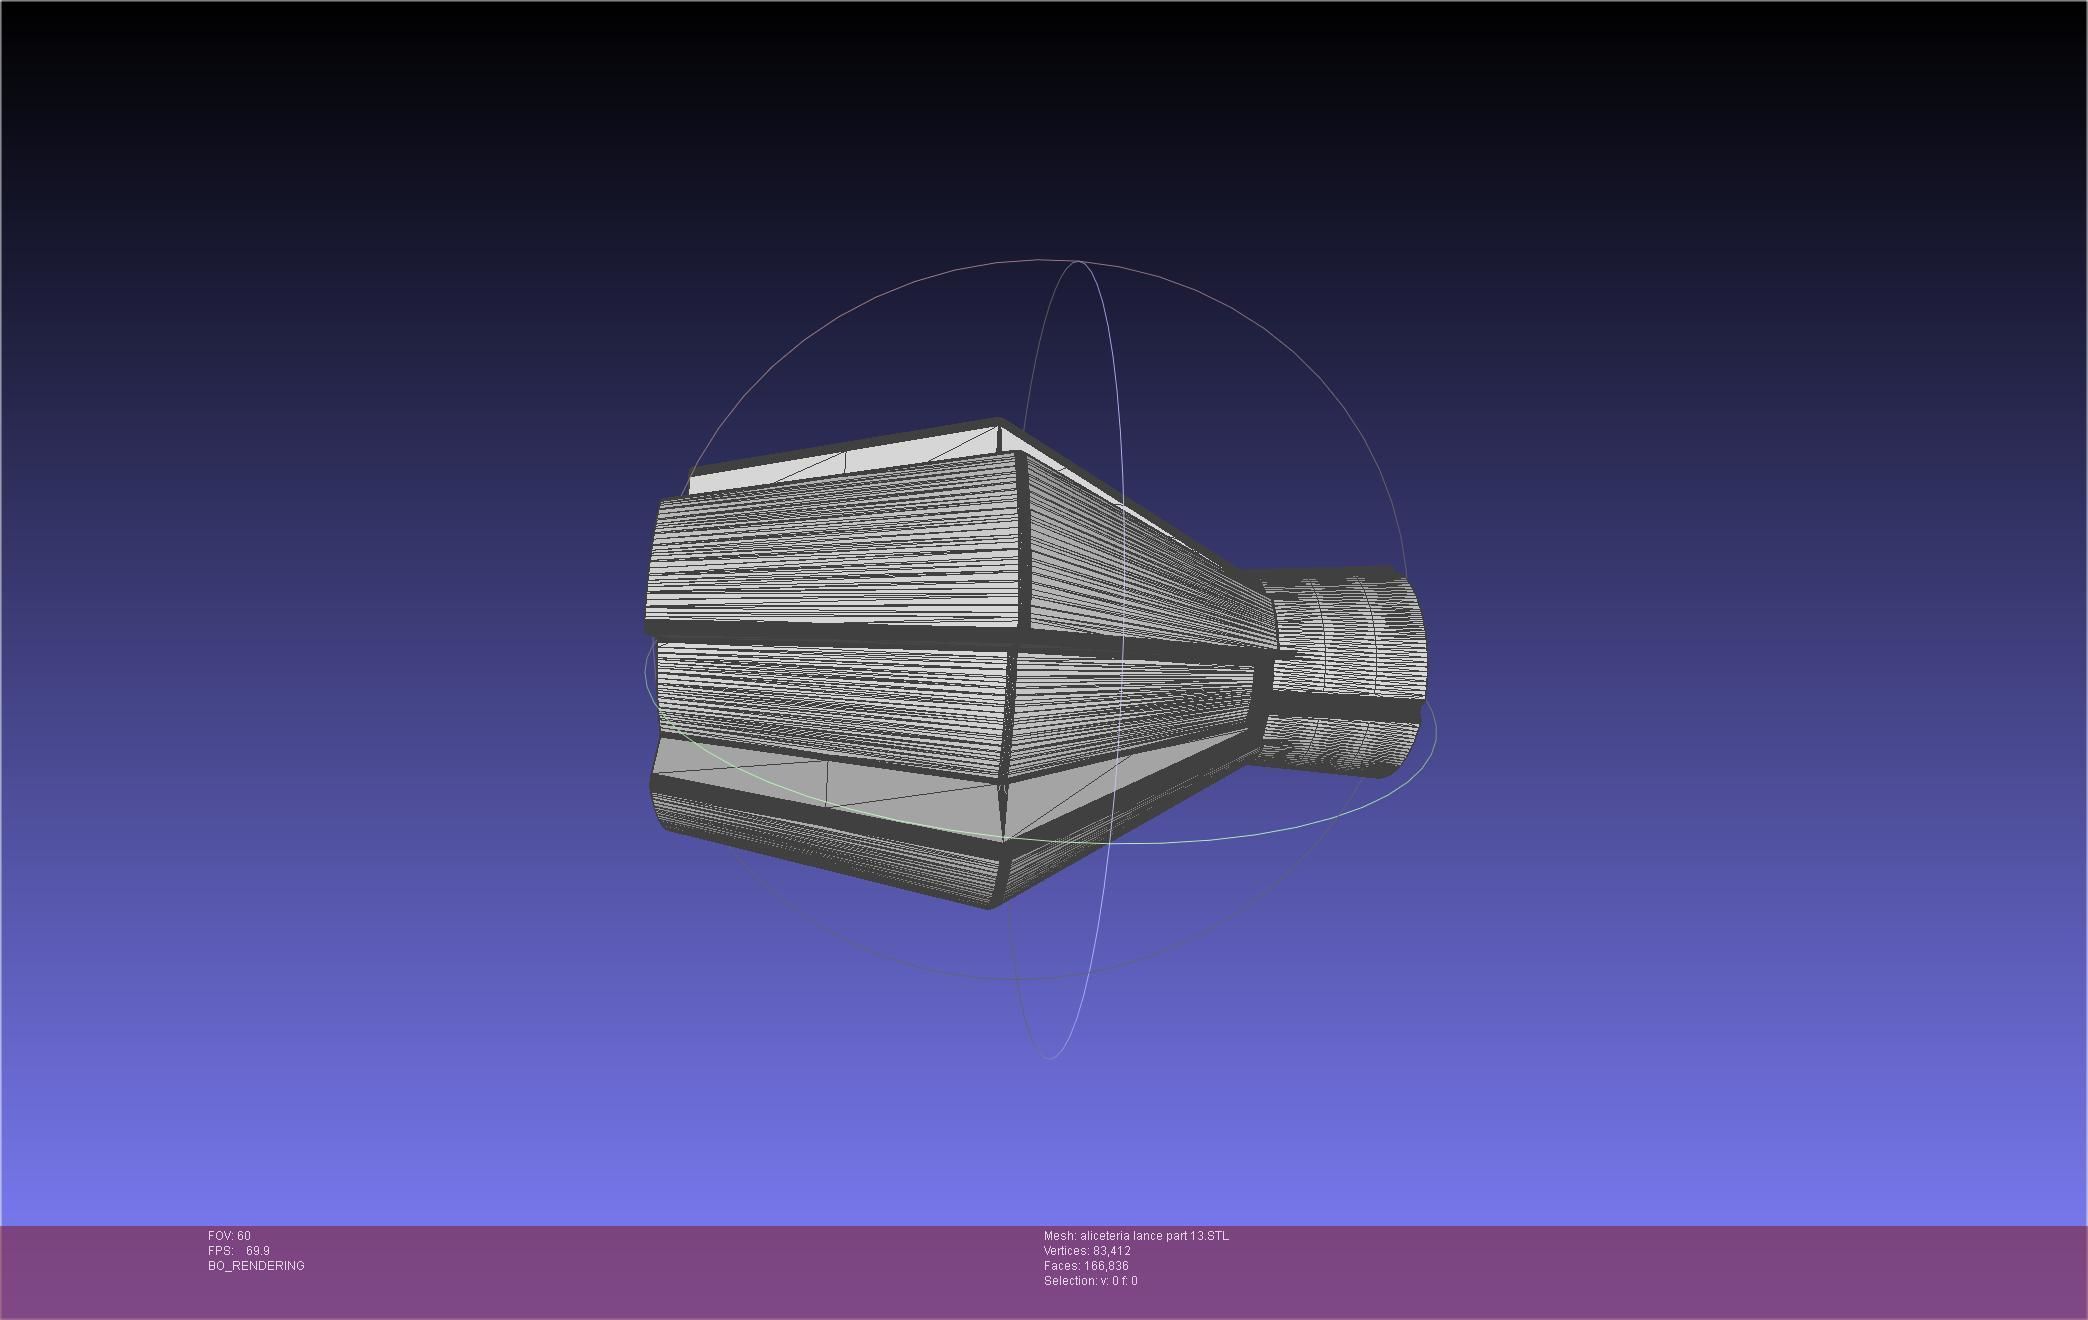Click the Faces: 166,836 count
Screen dimensions: 2088x1320
[1086, 1266]
